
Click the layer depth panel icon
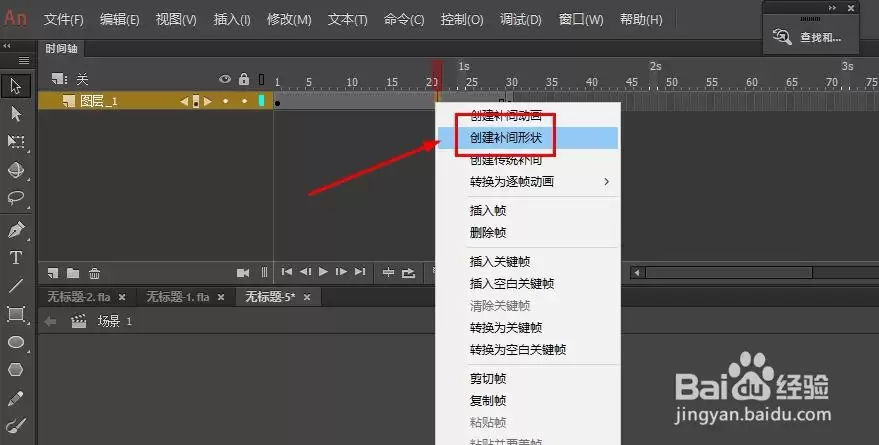pyautogui.click(x=264, y=272)
